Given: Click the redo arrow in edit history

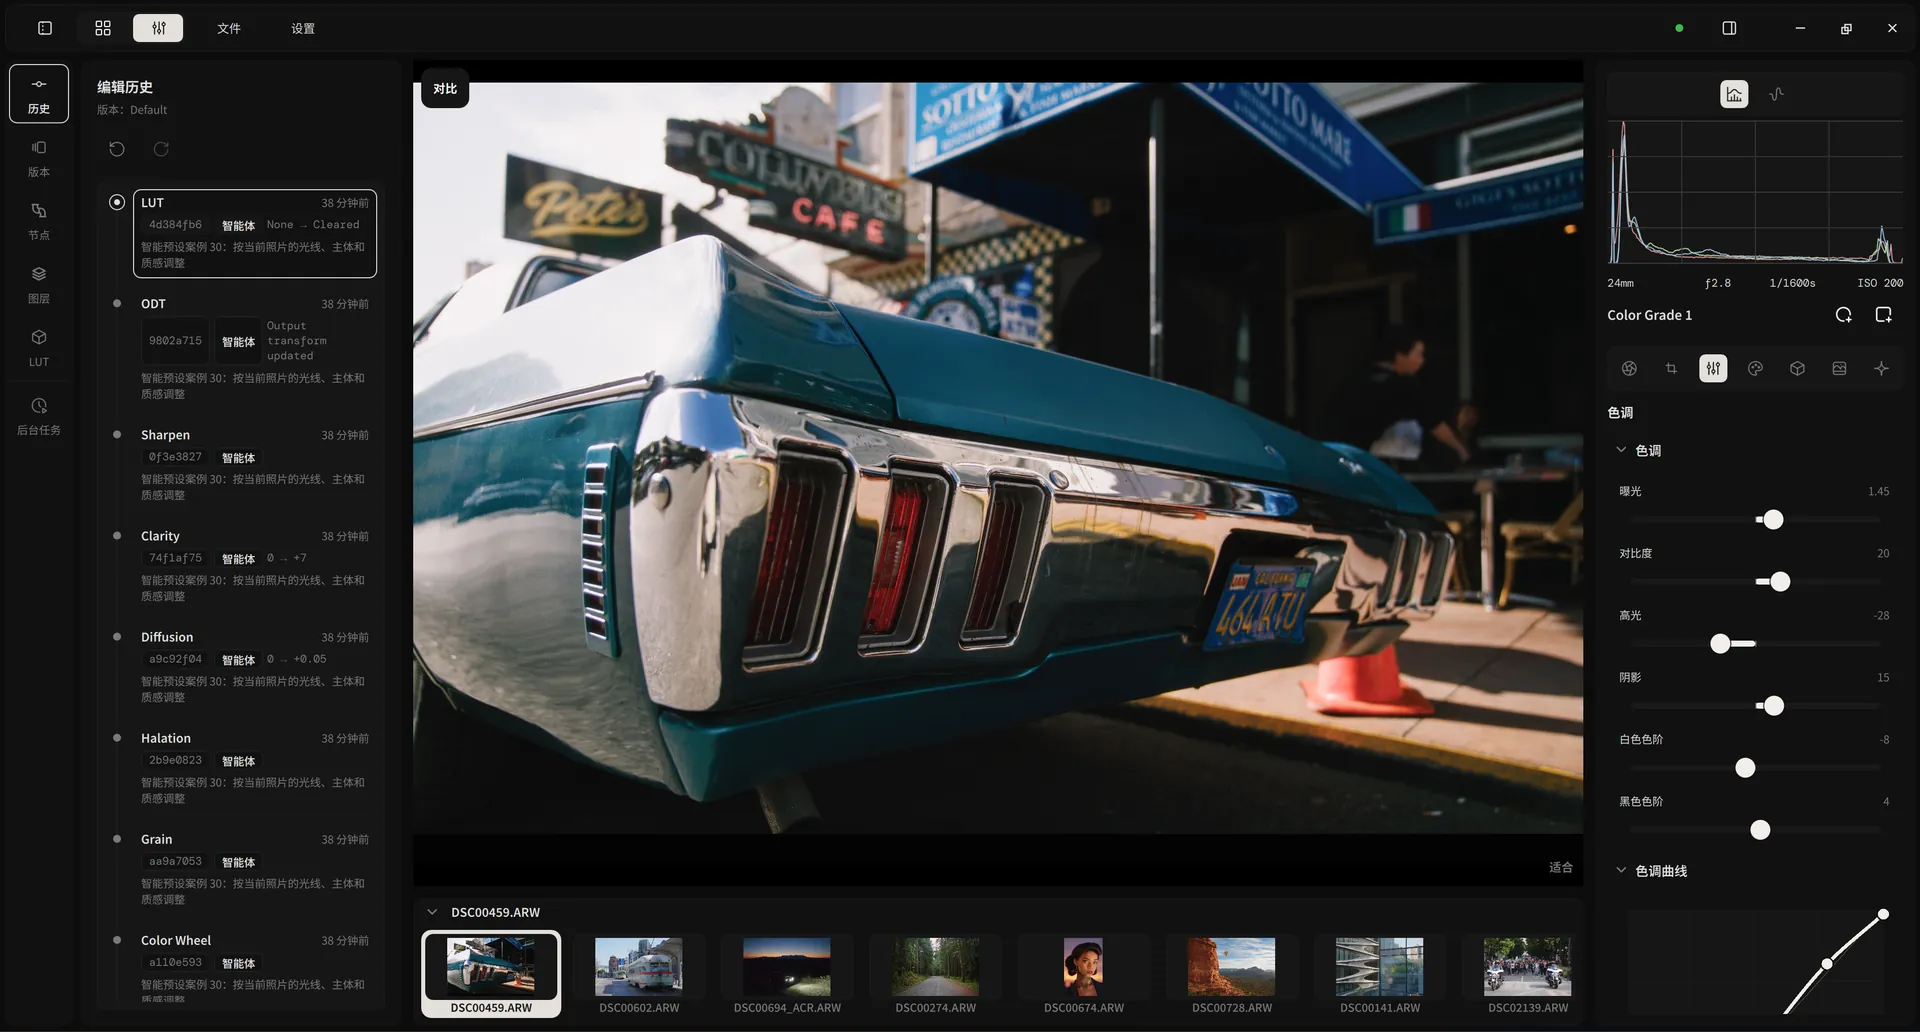Looking at the screenshot, I should (x=161, y=149).
